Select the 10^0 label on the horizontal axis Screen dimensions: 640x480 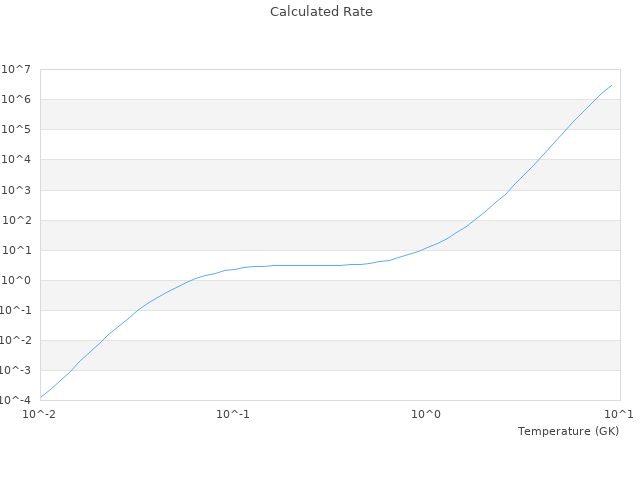(x=427, y=414)
